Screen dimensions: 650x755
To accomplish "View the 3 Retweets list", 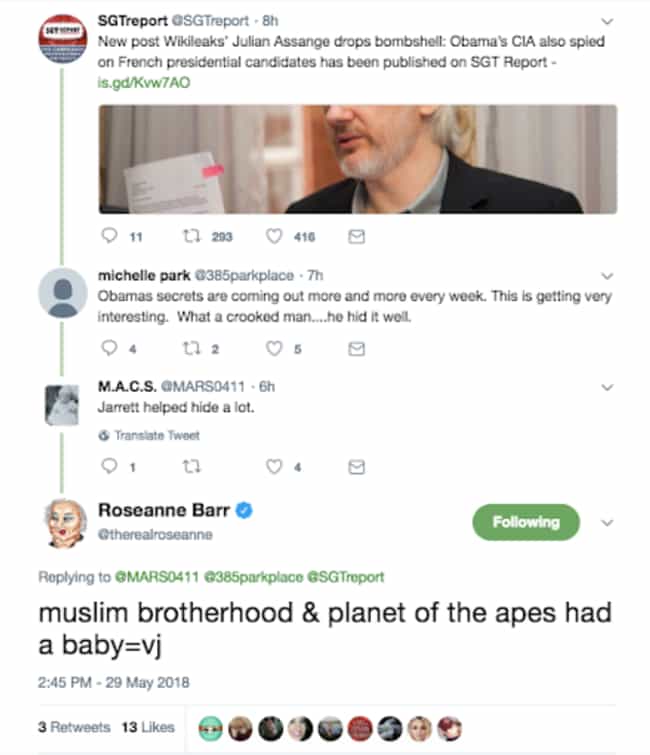I will pyautogui.click(x=74, y=727).
